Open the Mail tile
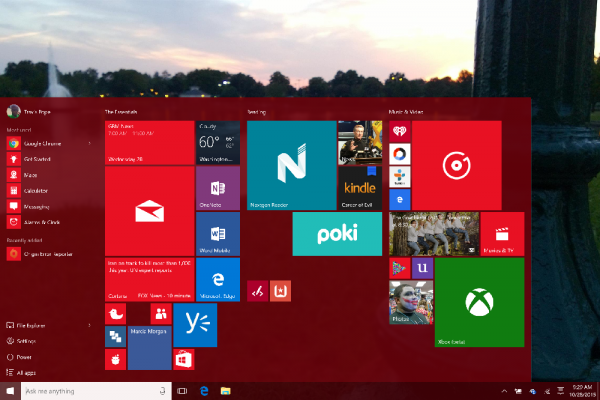600x400 pixels. (150, 211)
